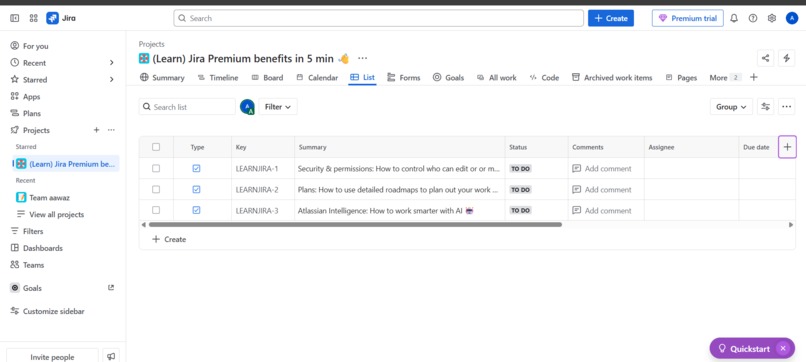Open the settings gear icon

772,18
